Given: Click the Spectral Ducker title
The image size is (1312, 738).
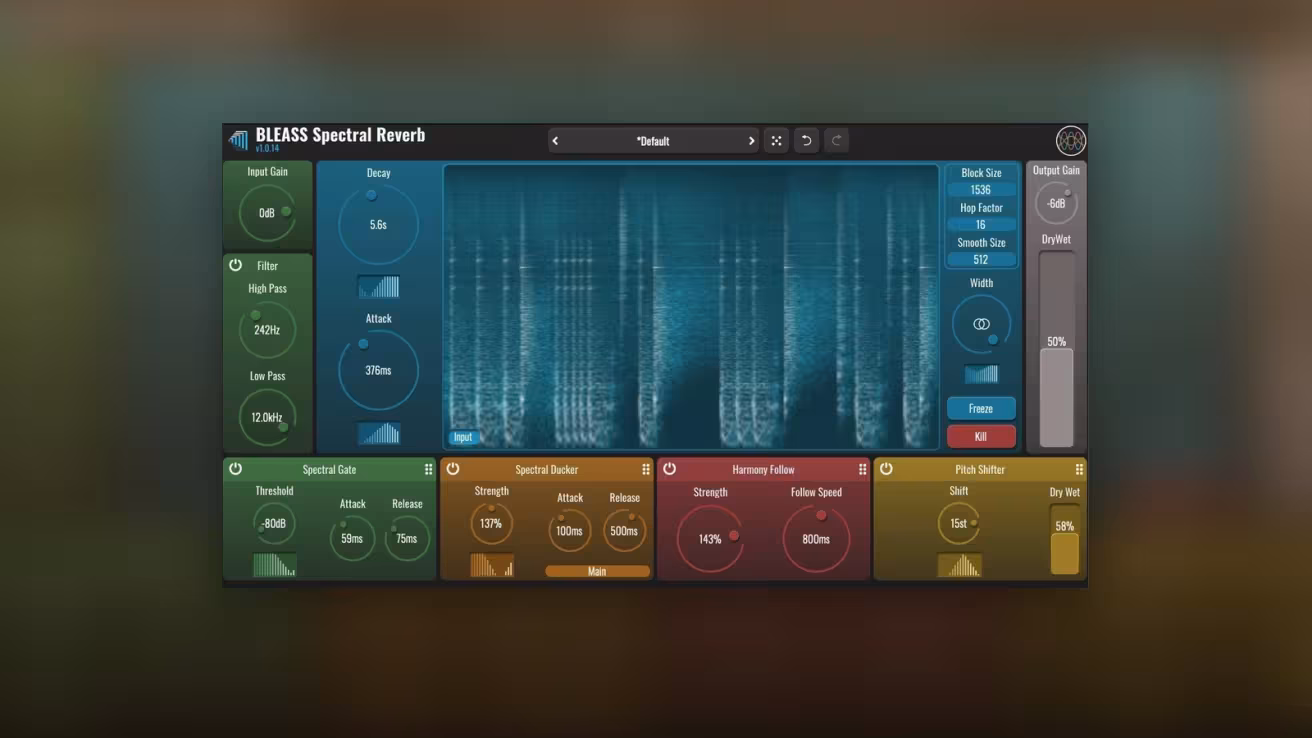Looking at the screenshot, I should pyautogui.click(x=547, y=469).
